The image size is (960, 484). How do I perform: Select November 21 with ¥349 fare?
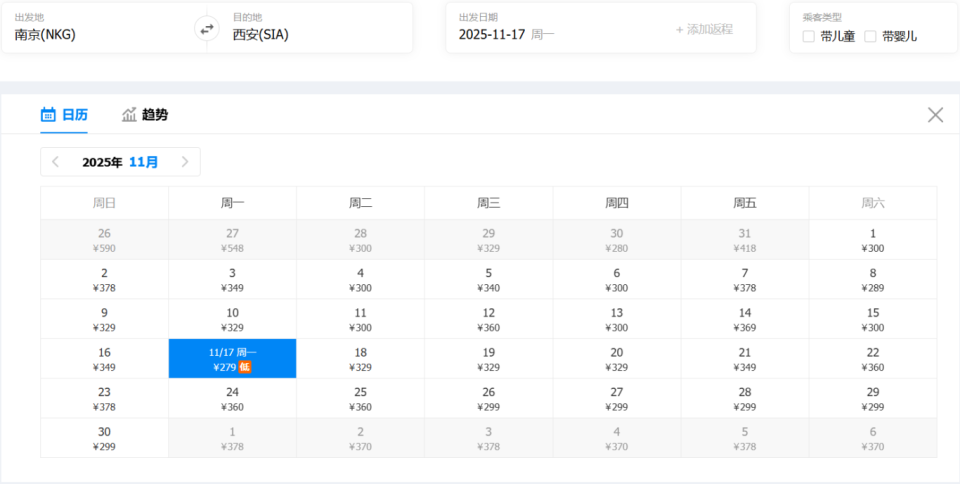(x=745, y=359)
